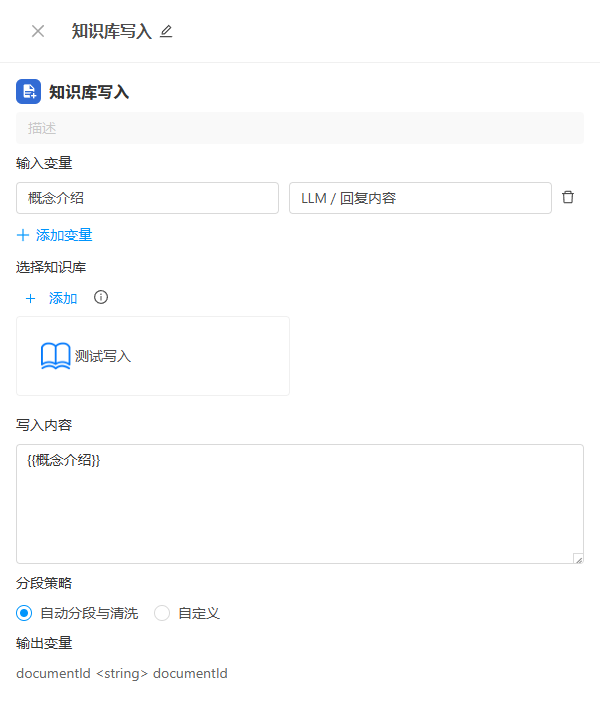The height and width of the screenshot is (703, 600).
Task: Click the 添加变量 link text
Action: [64, 235]
